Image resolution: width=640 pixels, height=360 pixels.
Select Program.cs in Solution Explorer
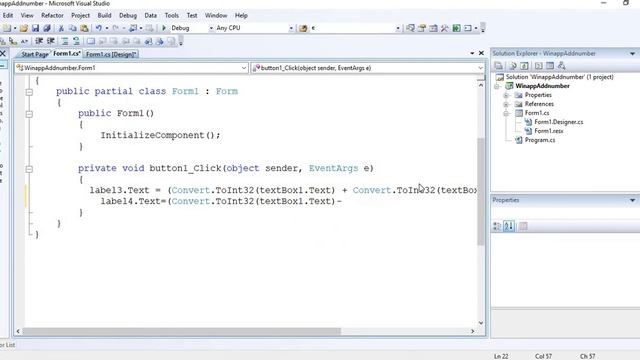pos(540,140)
